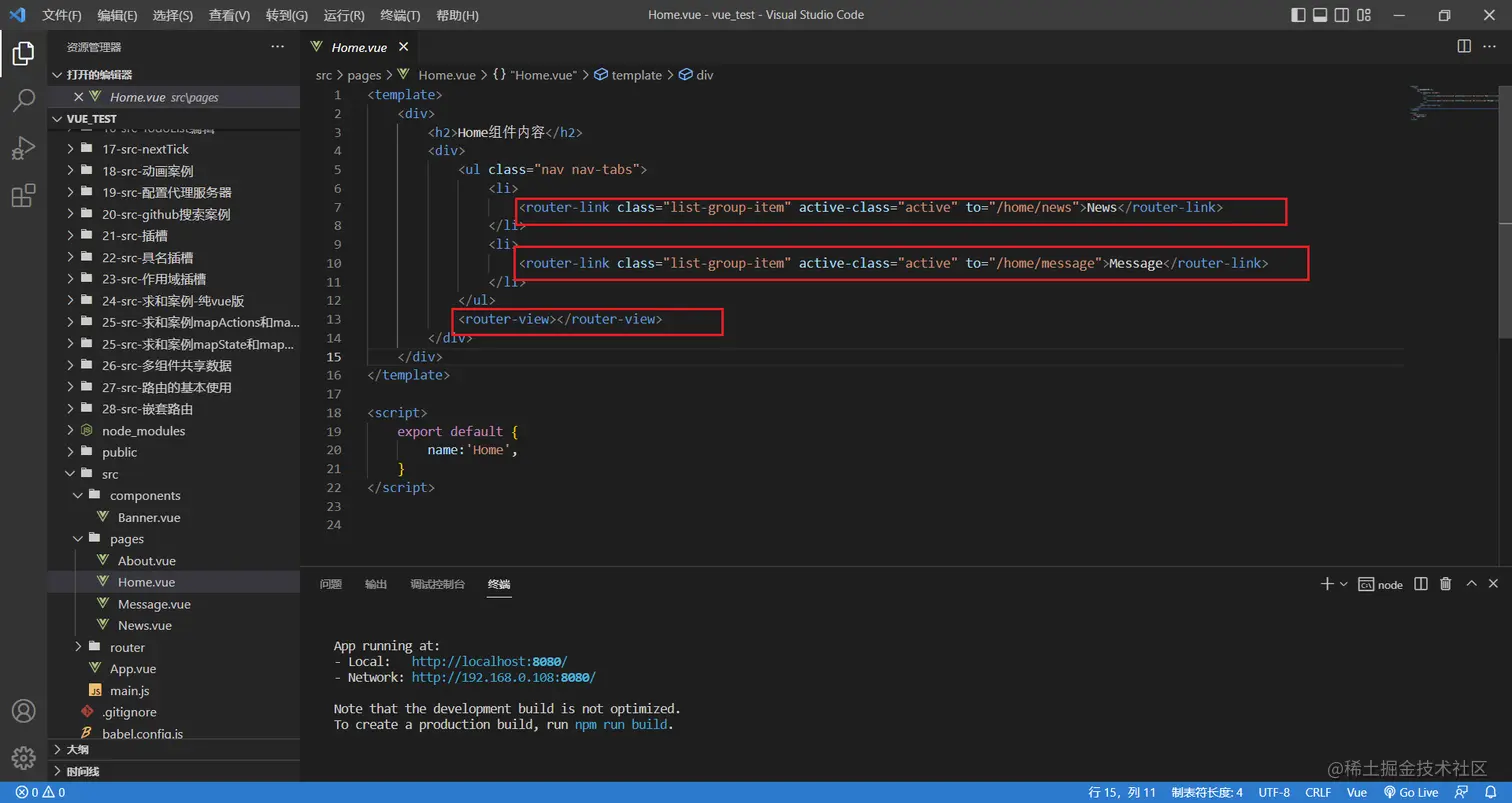Image resolution: width=1512 pixels, height=803 pixels.
Task: Open terminal launch profile dropdown arrow
Action: click(1343, 584)
